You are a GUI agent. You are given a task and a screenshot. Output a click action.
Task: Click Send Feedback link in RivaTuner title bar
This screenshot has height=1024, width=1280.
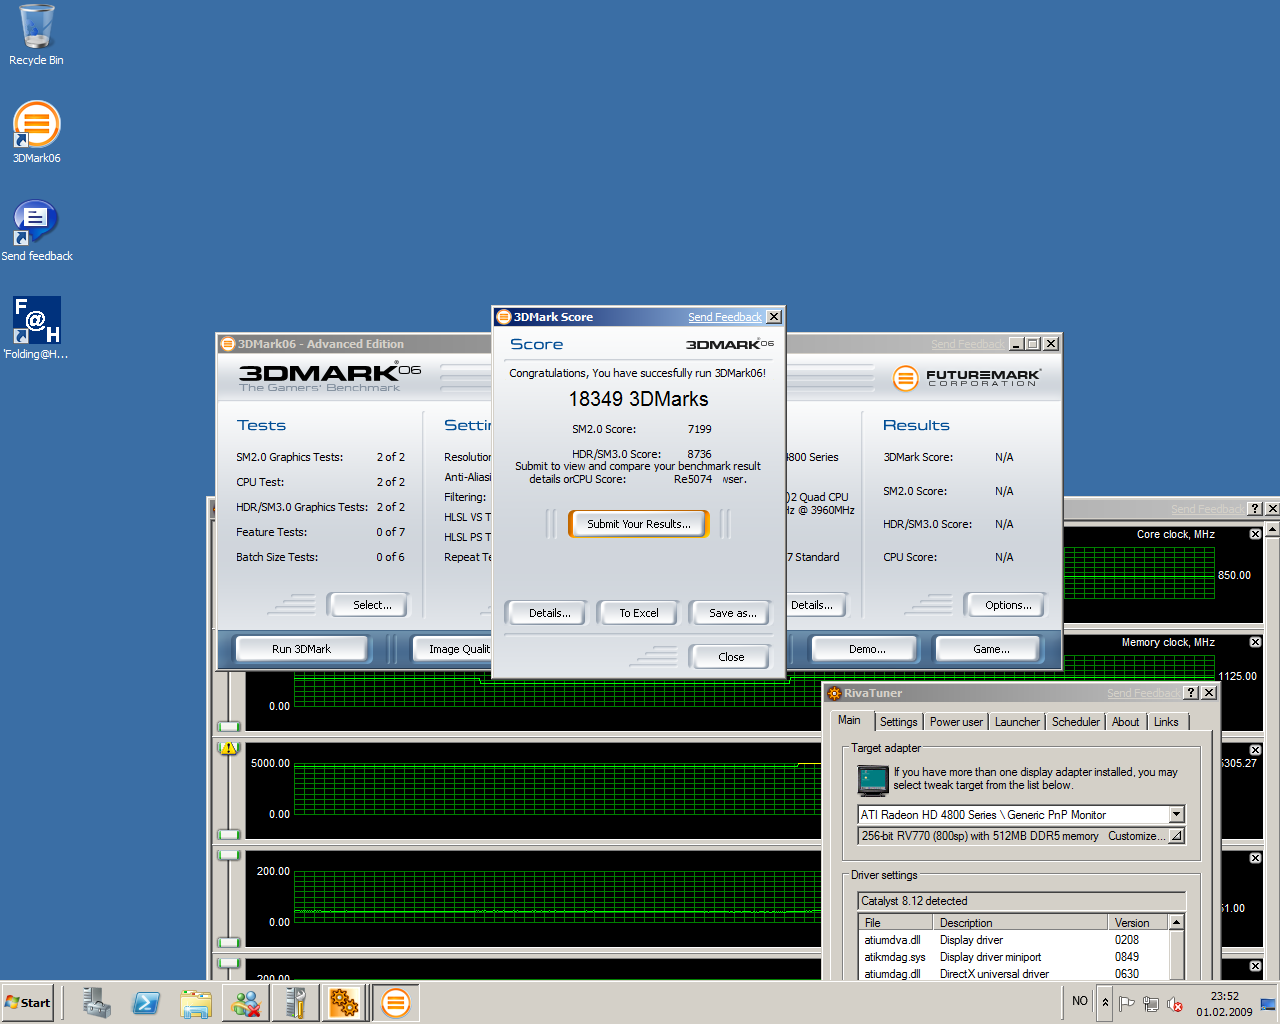pos(1143,693)
